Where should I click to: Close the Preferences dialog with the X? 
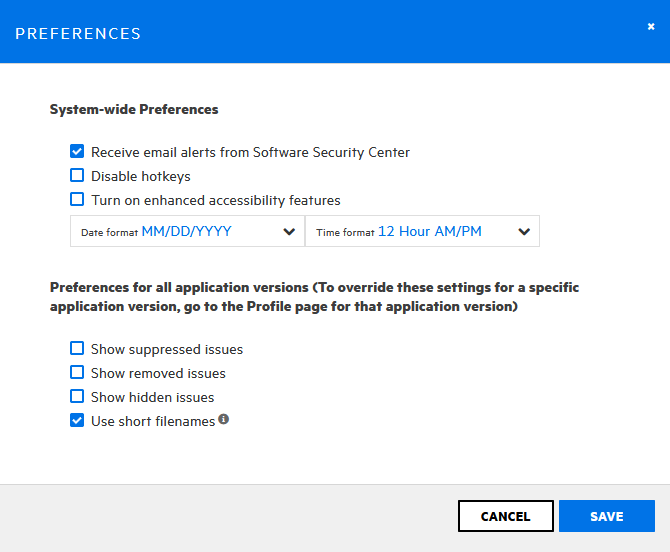point(651,27)
